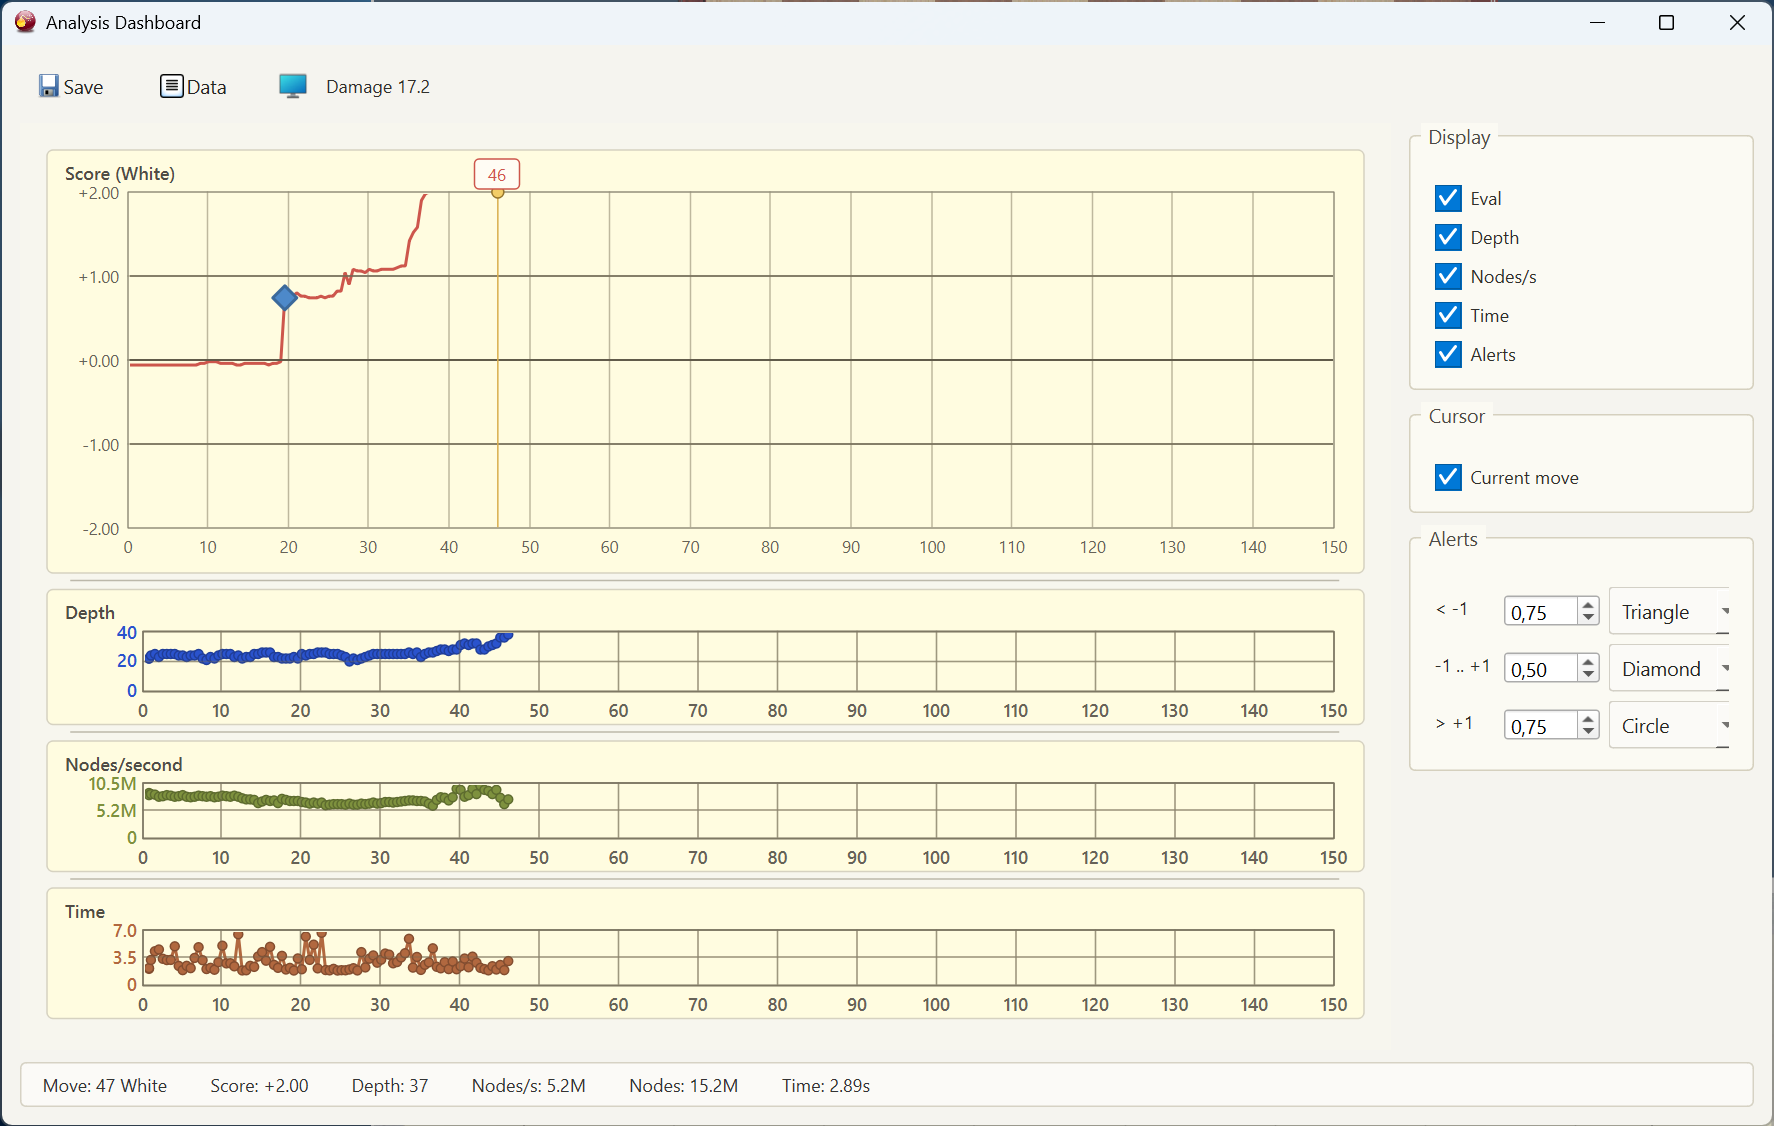
Task: Click the Save floppy disk icon
Action: click(49, 86)
